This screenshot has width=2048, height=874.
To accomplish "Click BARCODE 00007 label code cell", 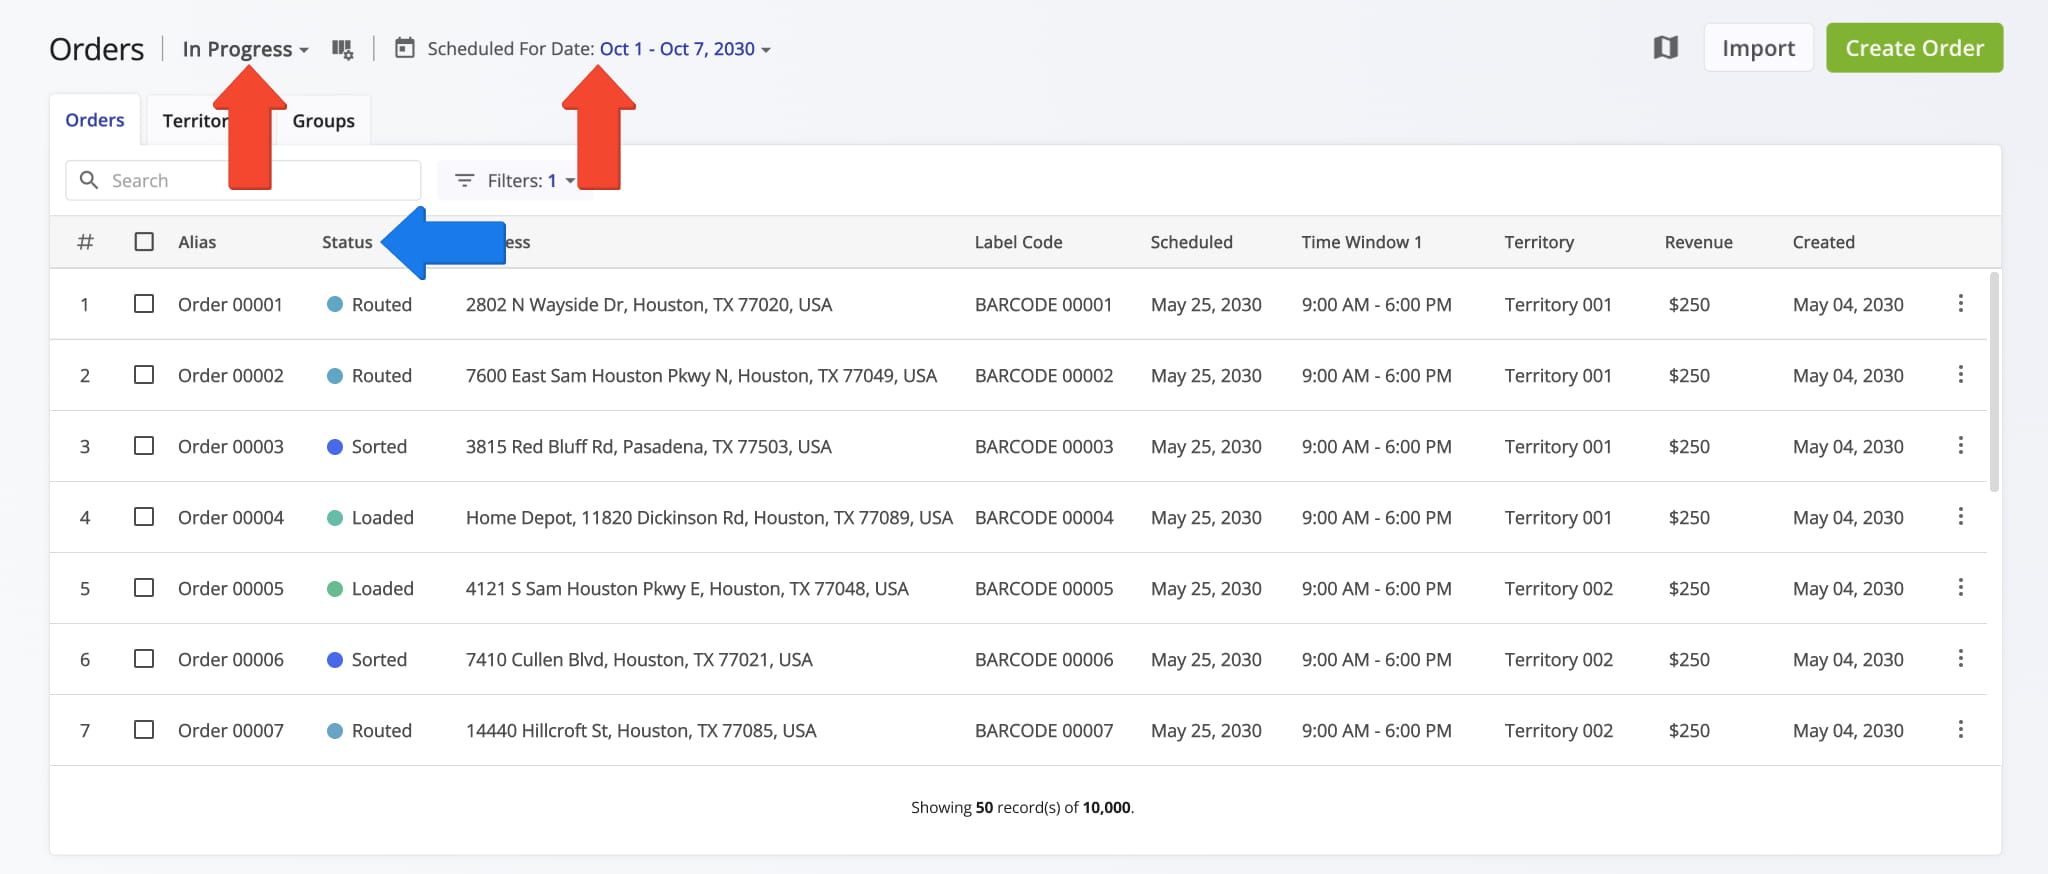I will pos(1043,730).
